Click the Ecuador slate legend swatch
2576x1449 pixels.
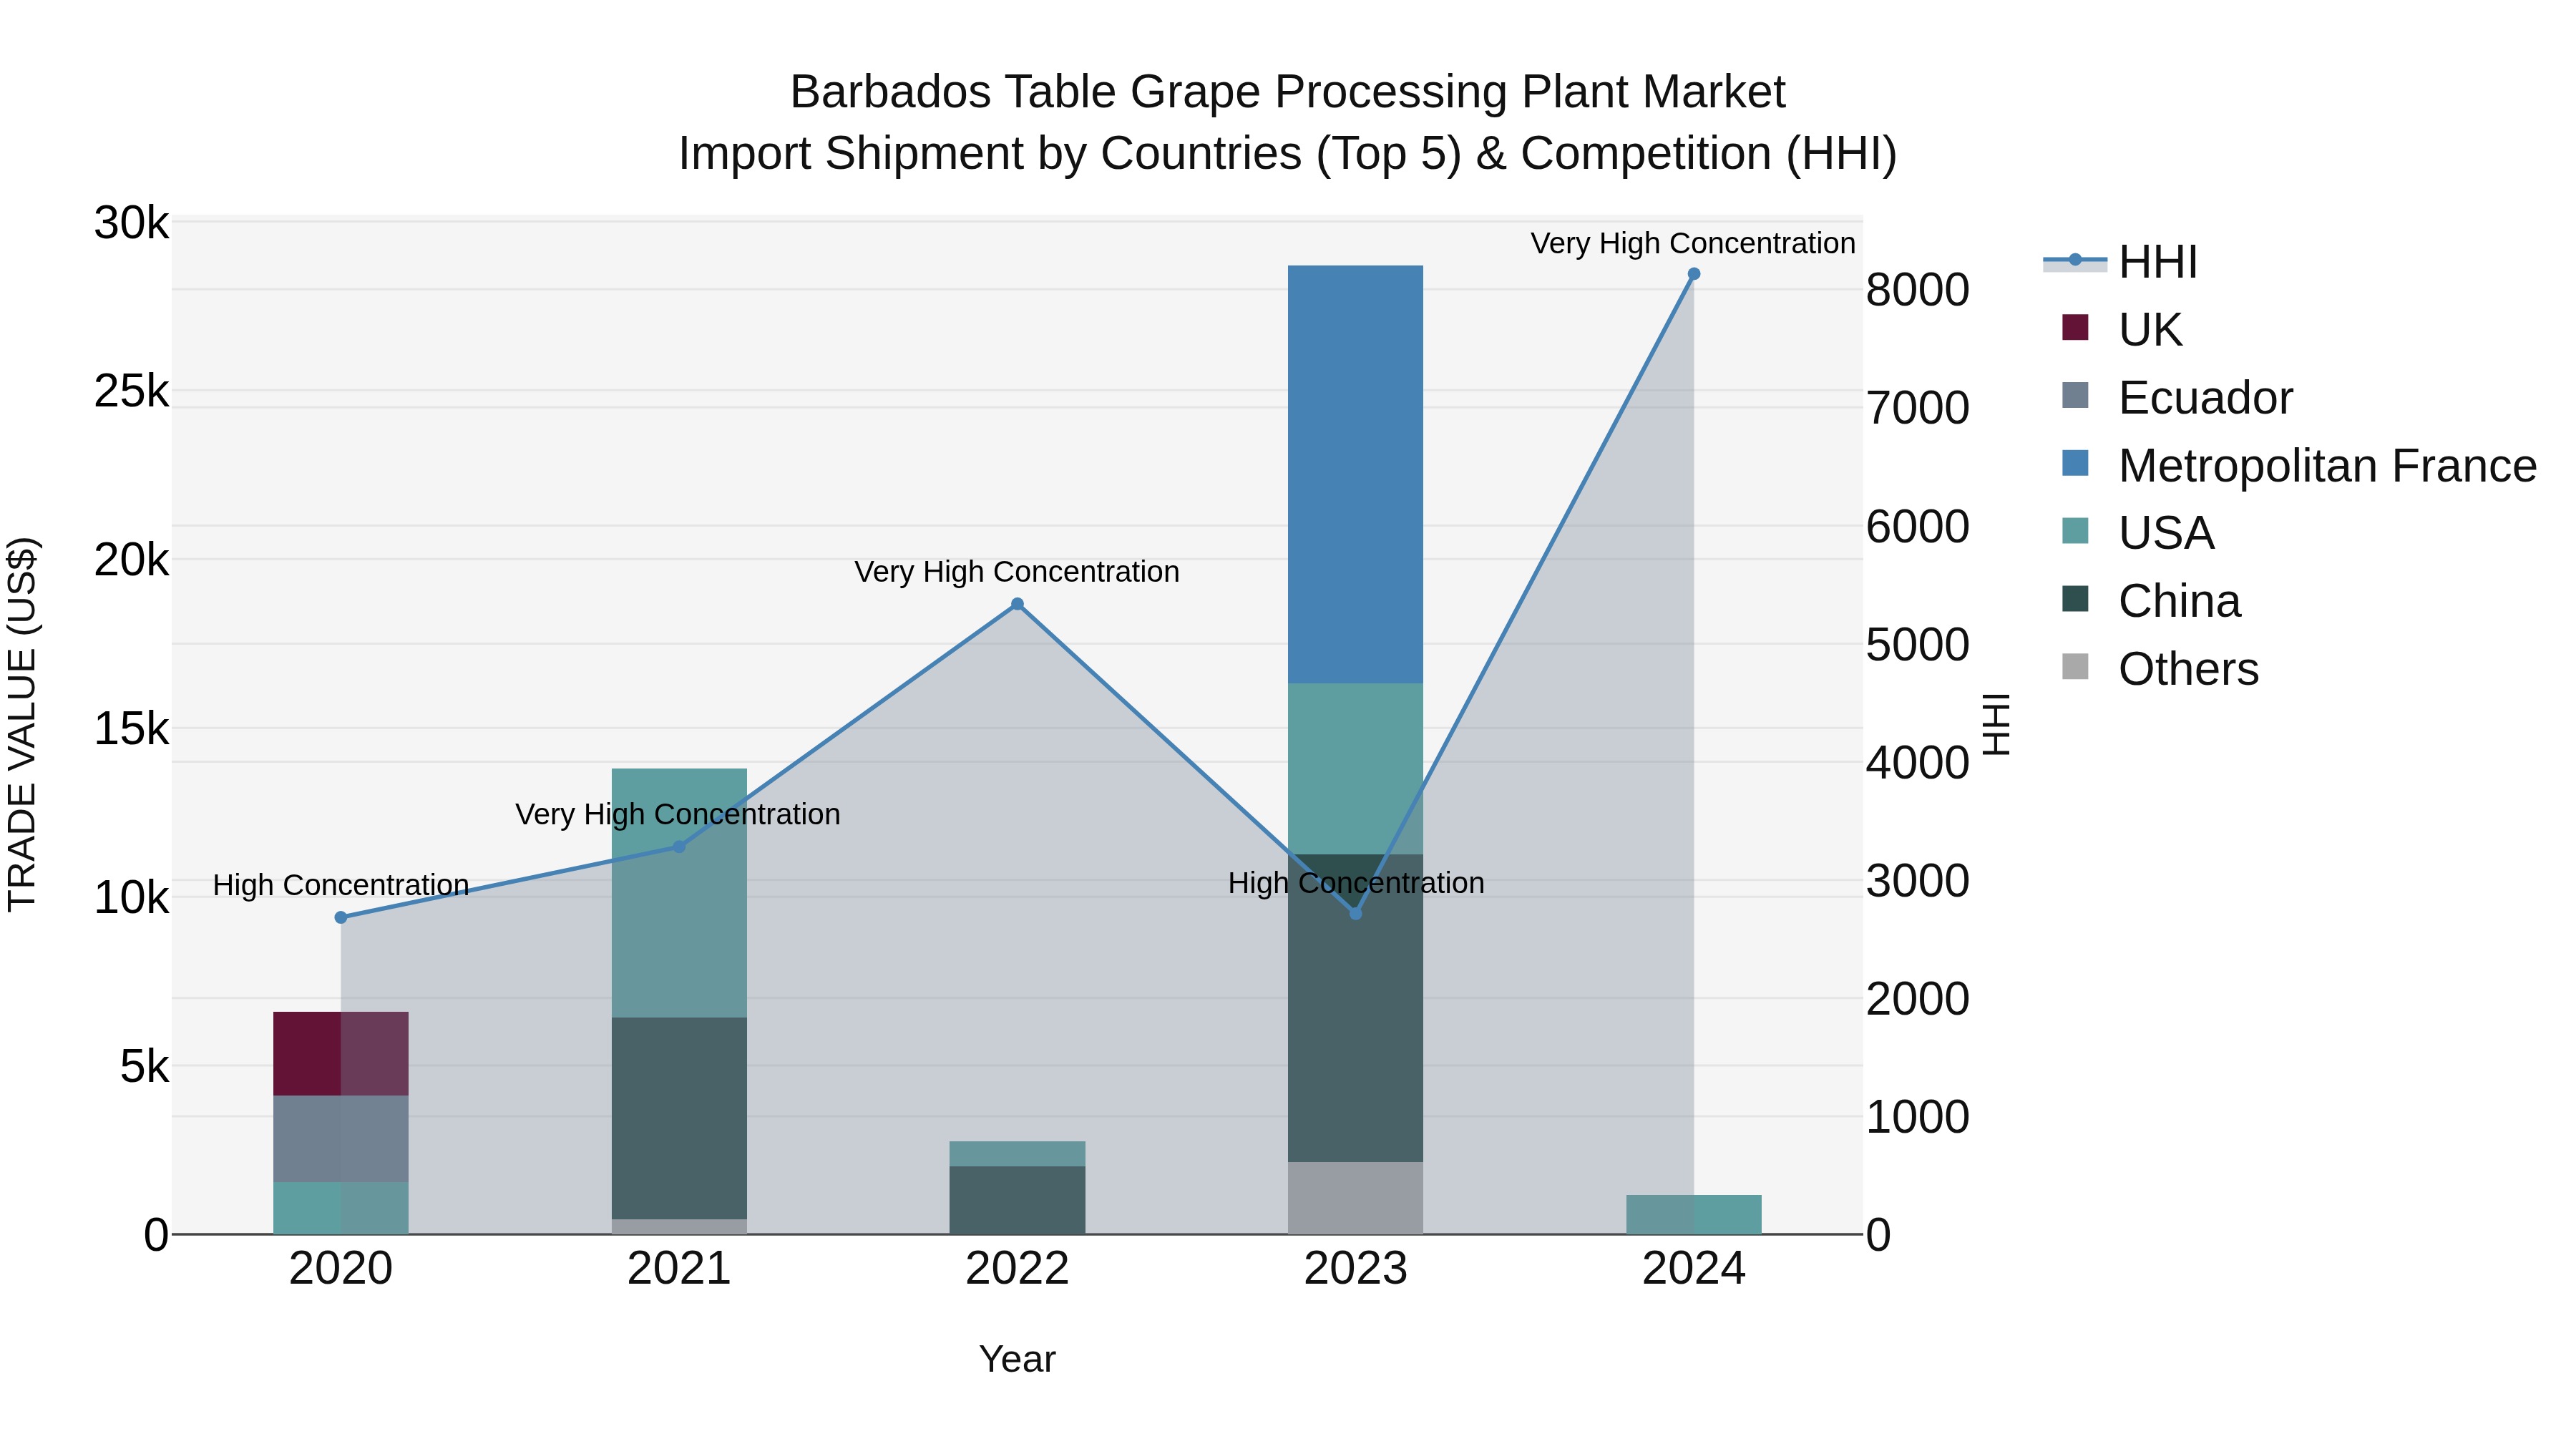[2075, 395]
